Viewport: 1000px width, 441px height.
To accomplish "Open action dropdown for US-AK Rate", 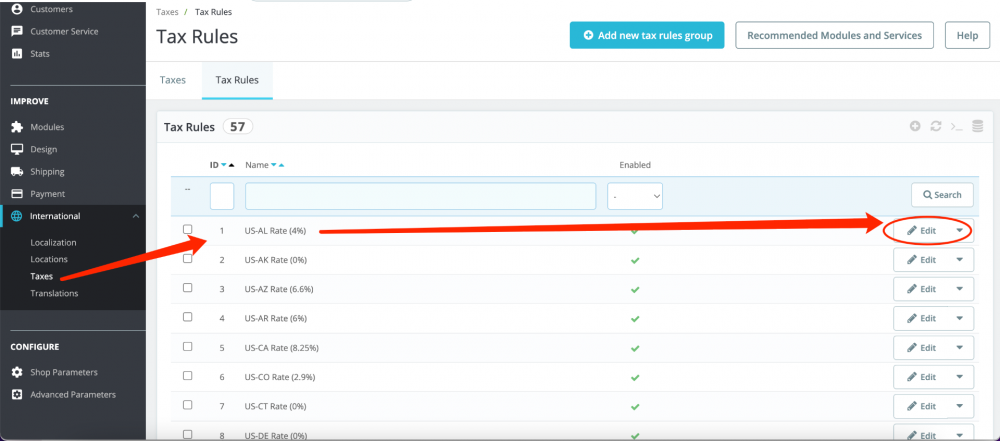I will click(960, 260).
